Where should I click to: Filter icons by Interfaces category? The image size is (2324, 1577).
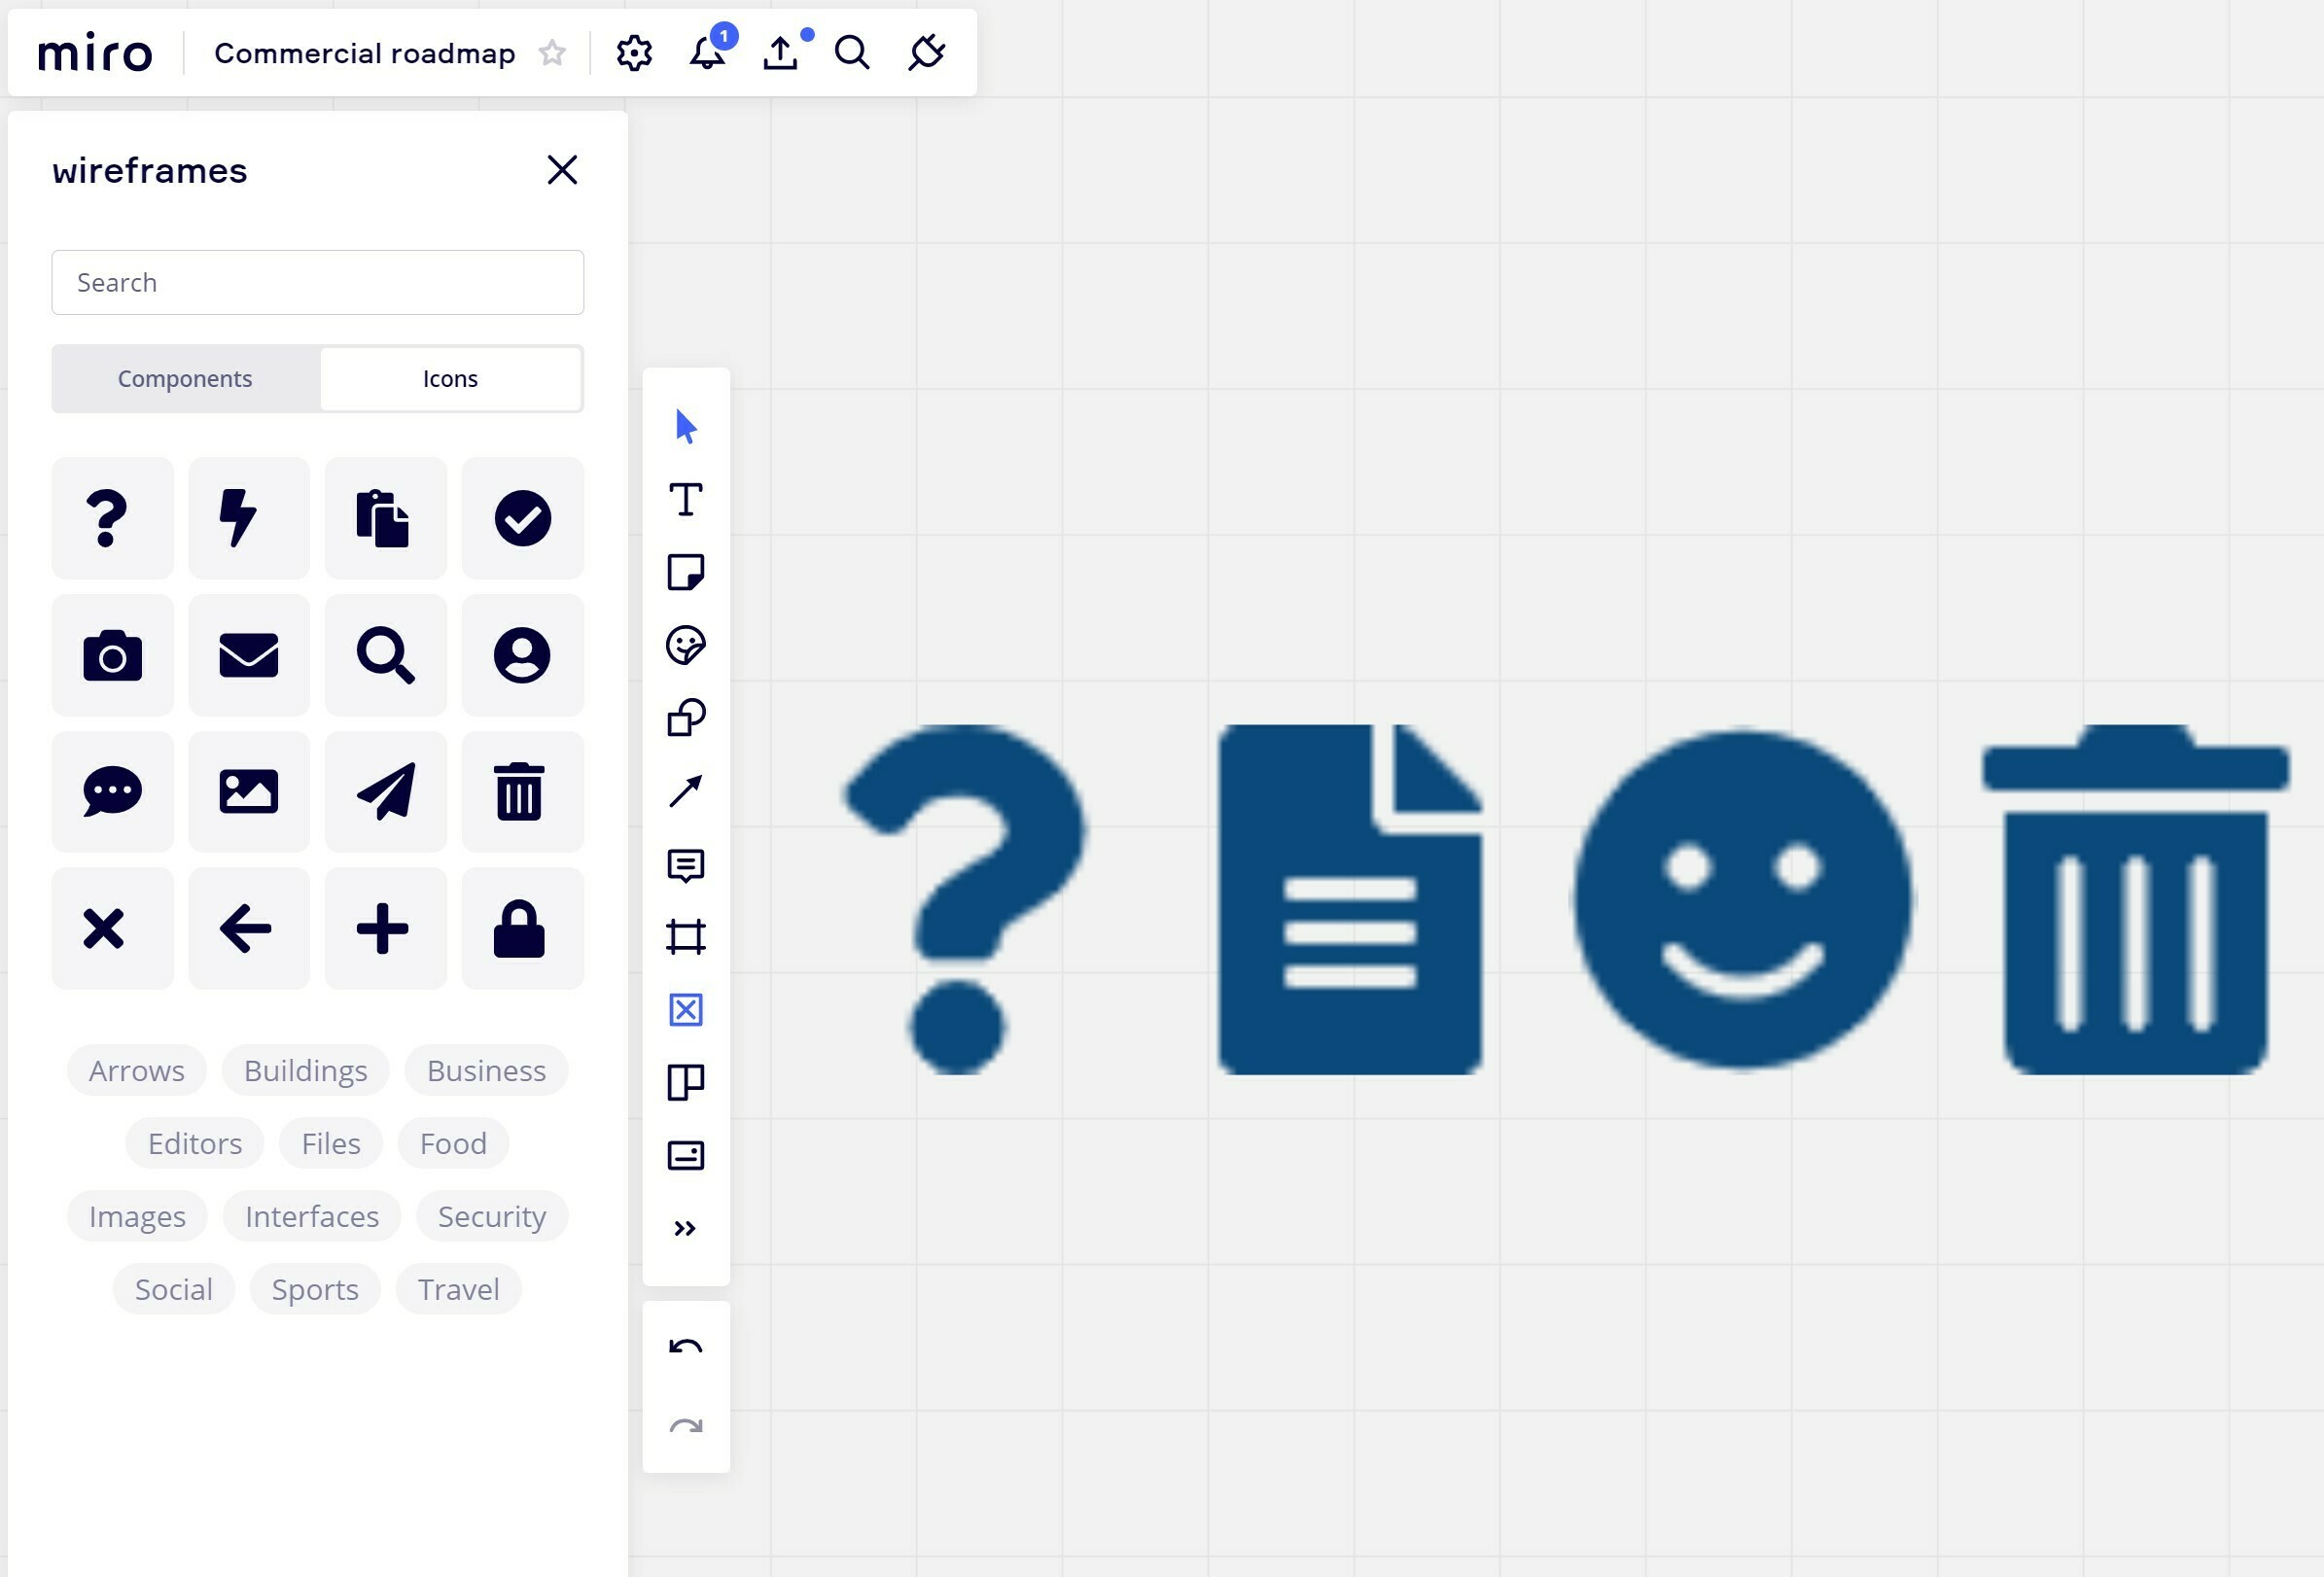coord(312,1216)
